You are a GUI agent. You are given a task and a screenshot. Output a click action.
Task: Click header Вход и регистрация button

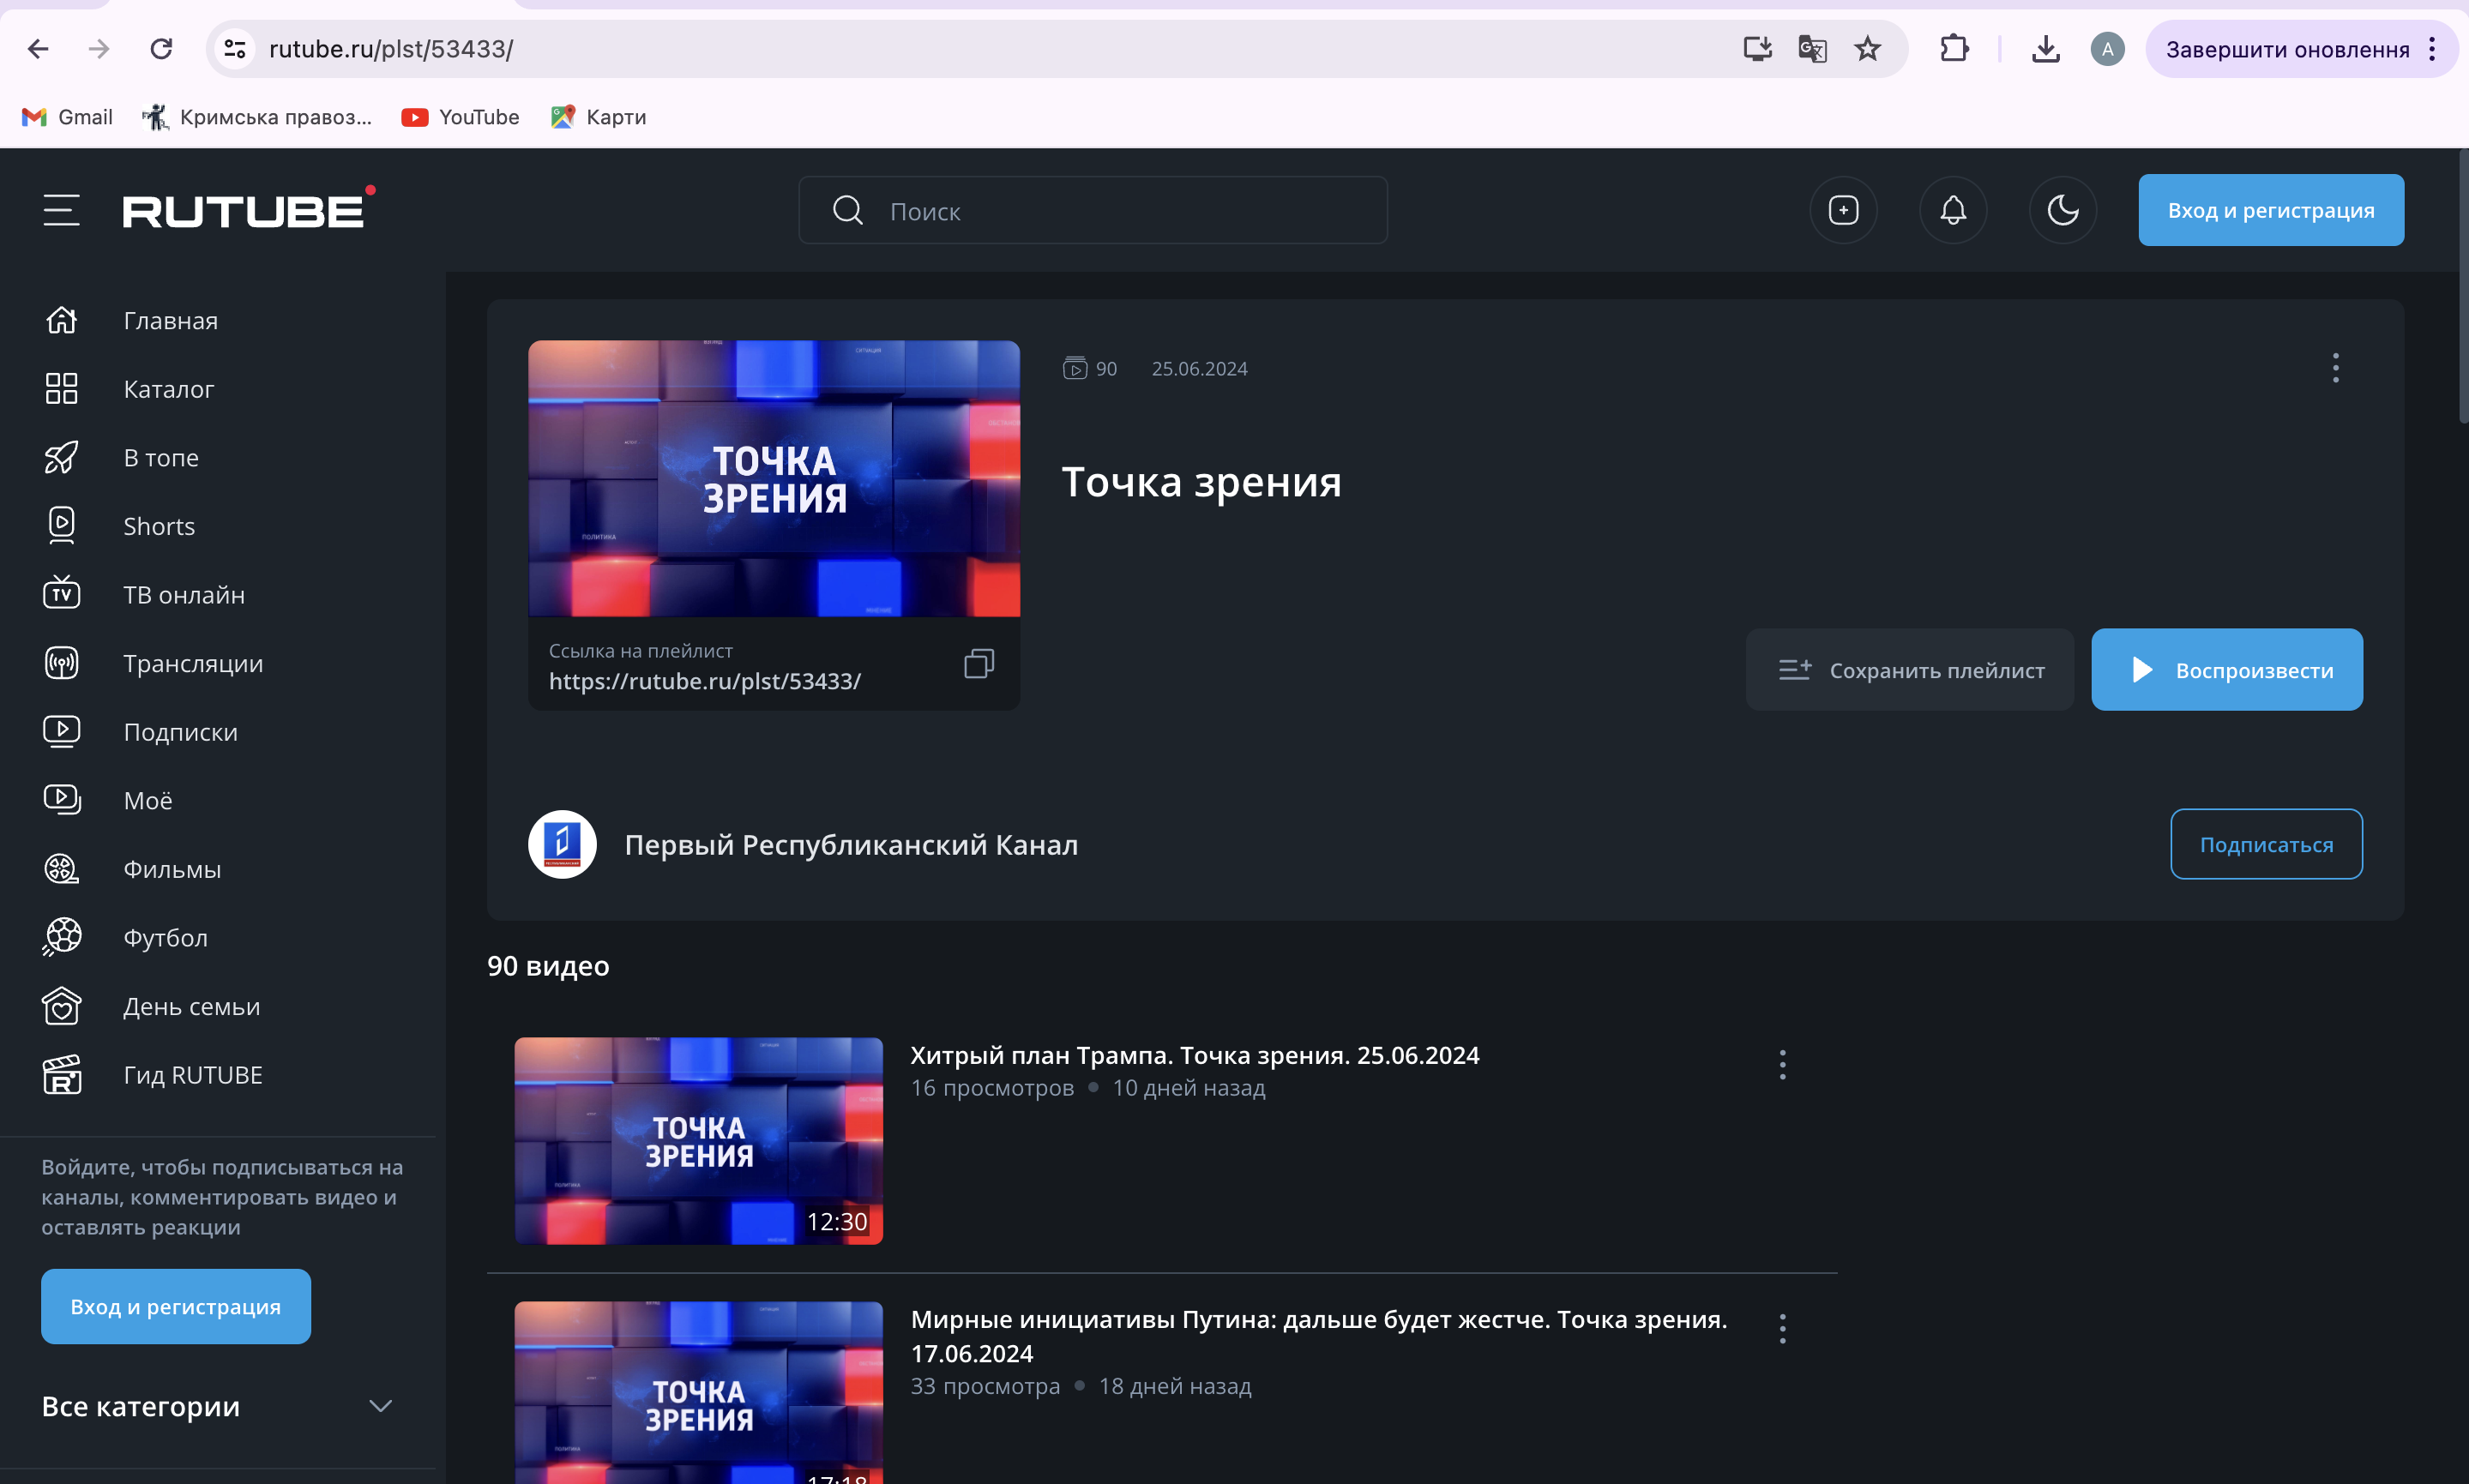(2270, 210)
